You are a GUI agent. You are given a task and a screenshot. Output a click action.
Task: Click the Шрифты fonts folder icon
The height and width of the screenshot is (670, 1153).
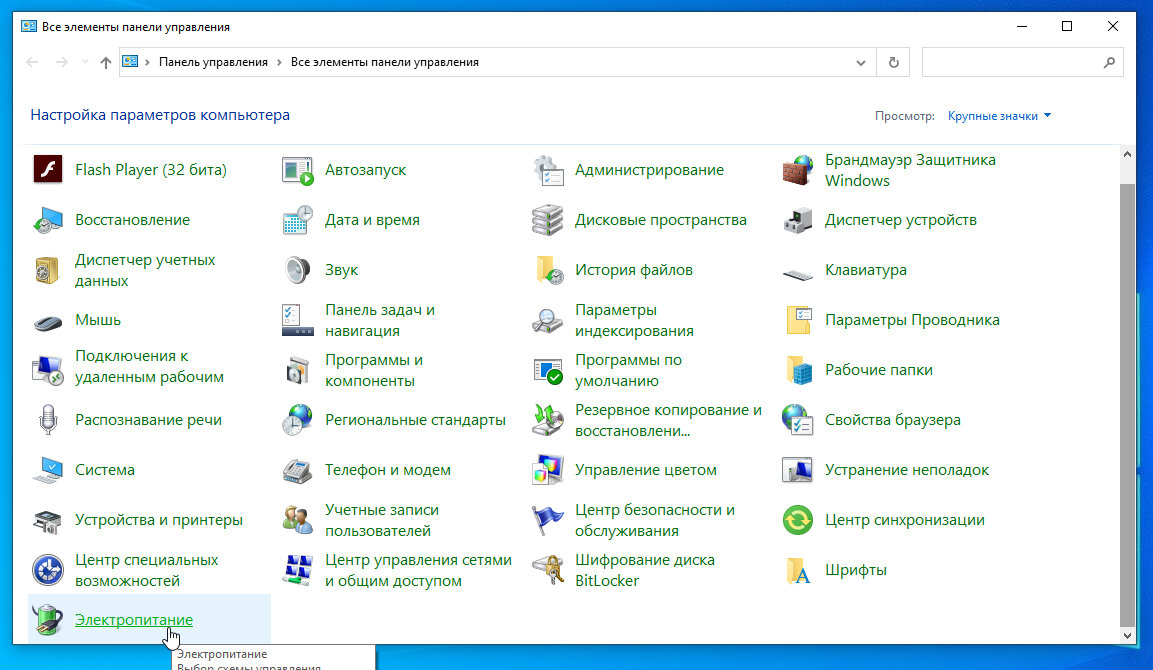click(798, 570)
